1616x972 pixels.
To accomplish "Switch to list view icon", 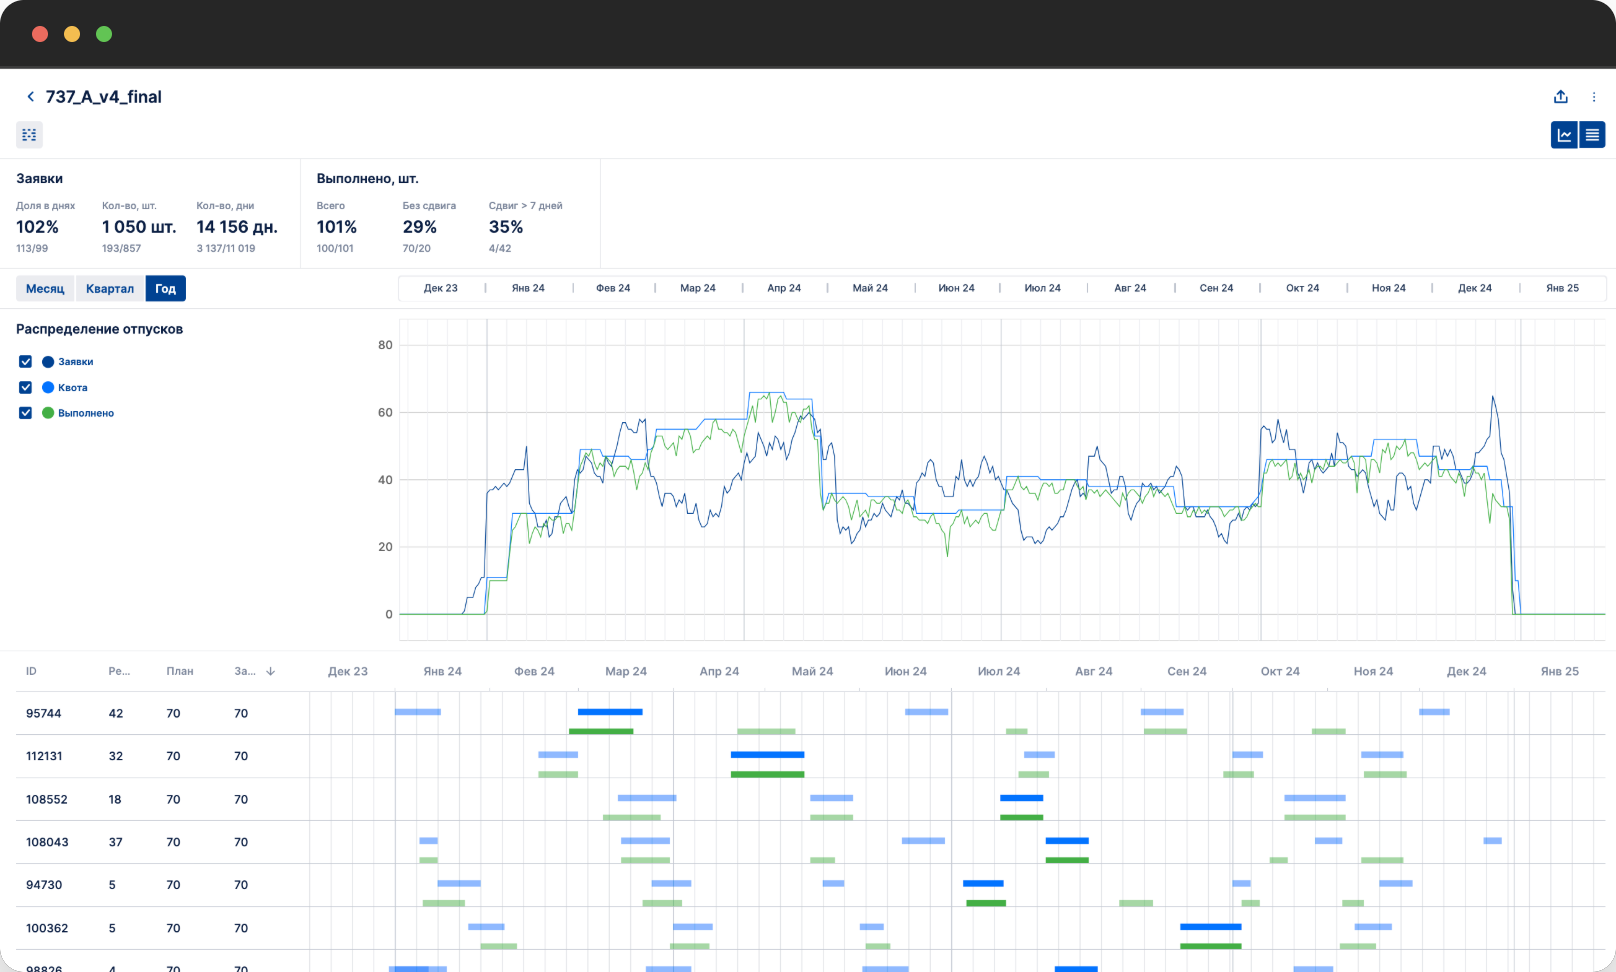I will pyautogui.click(x=1592, y=135).
